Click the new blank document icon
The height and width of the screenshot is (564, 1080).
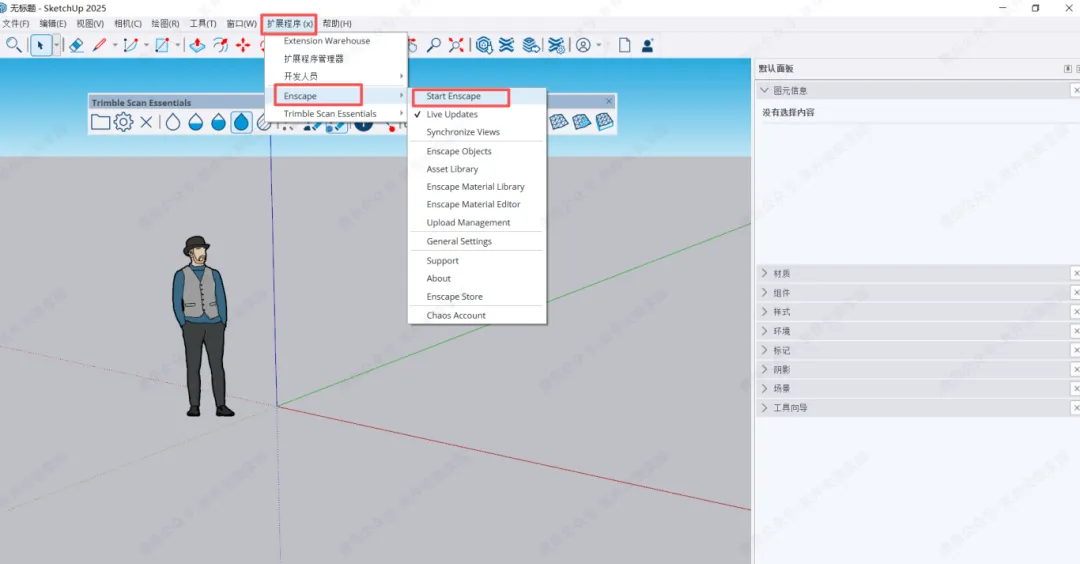pos(625,45)
